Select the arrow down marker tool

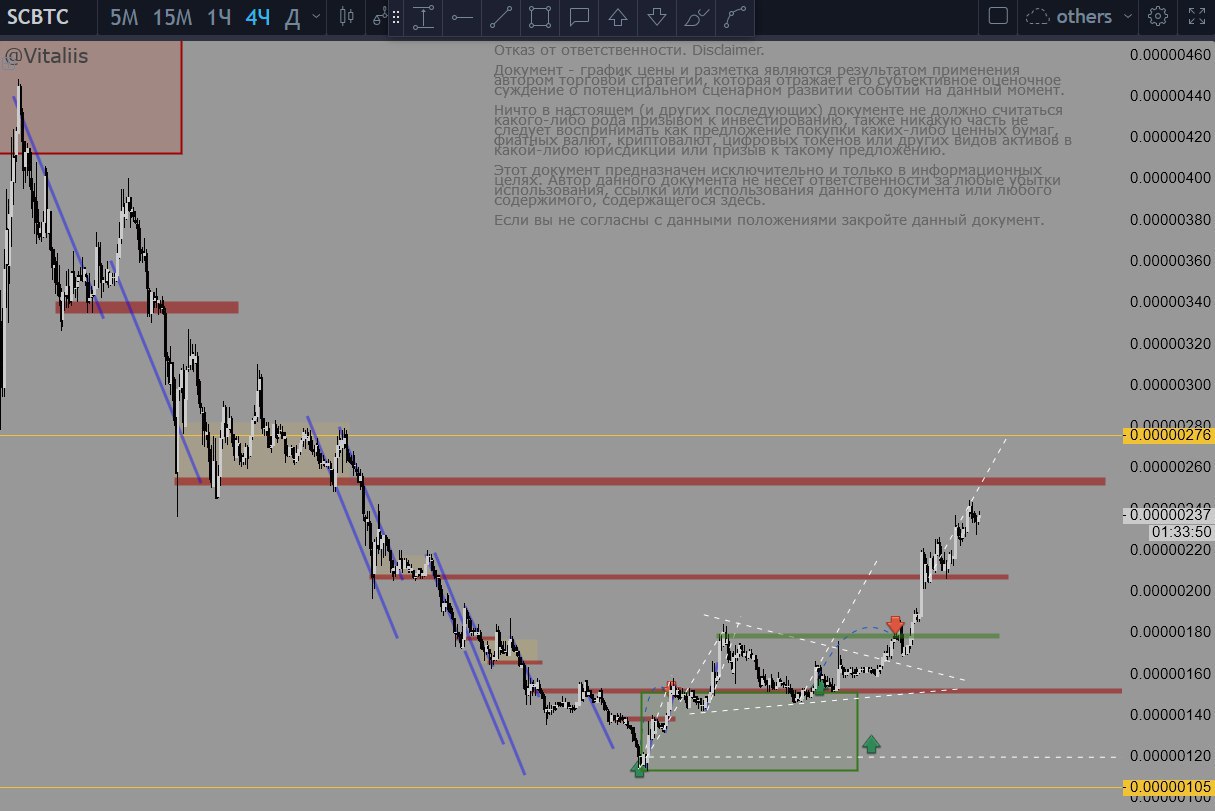point(657,17)
